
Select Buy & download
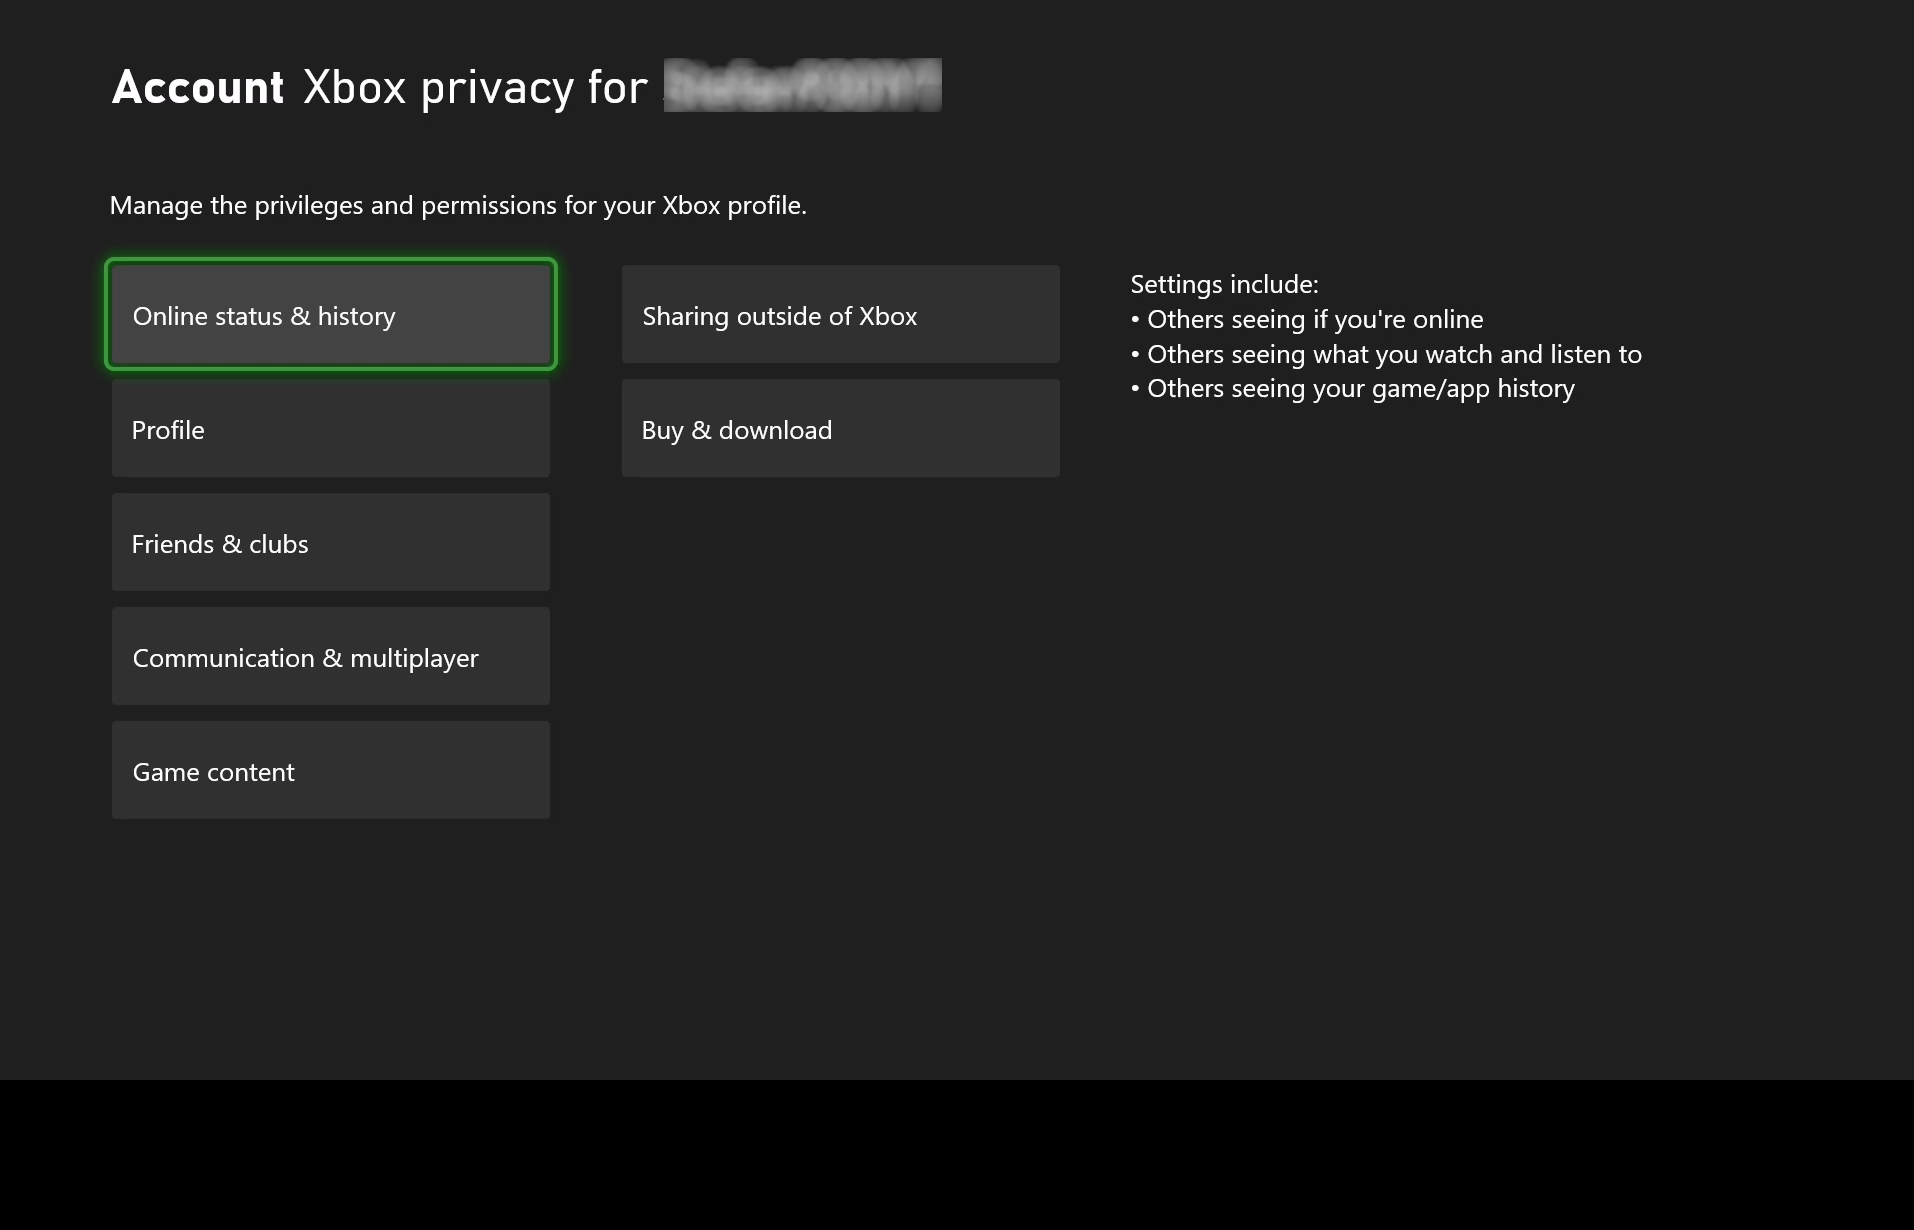pyautogui.click(x=841, y=429)
